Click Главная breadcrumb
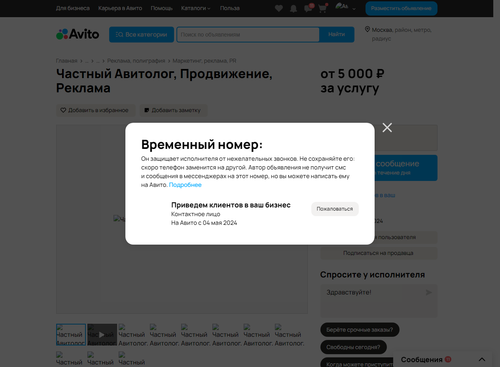The height and width of the screenshot is (367, 500). pos(66,61)
